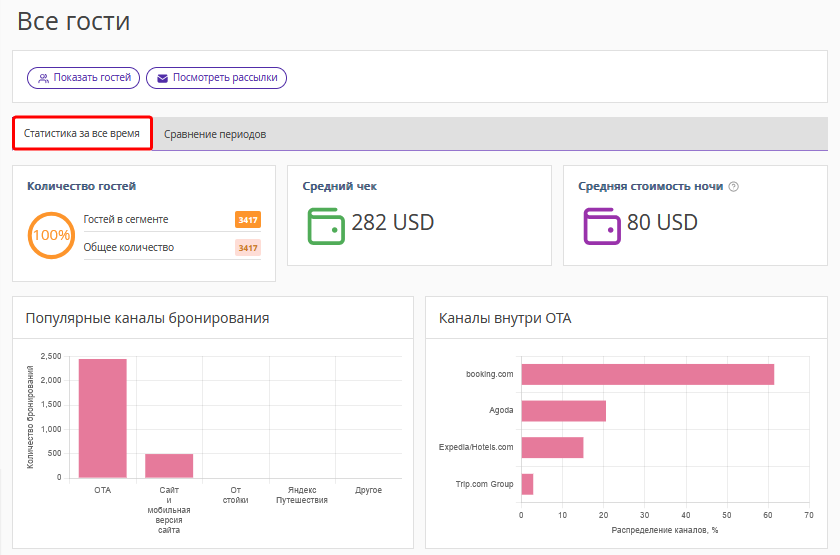Switch to the Сравнение периодов tab
The height and width of the screenshot is (555, 840).
point(215,134)
